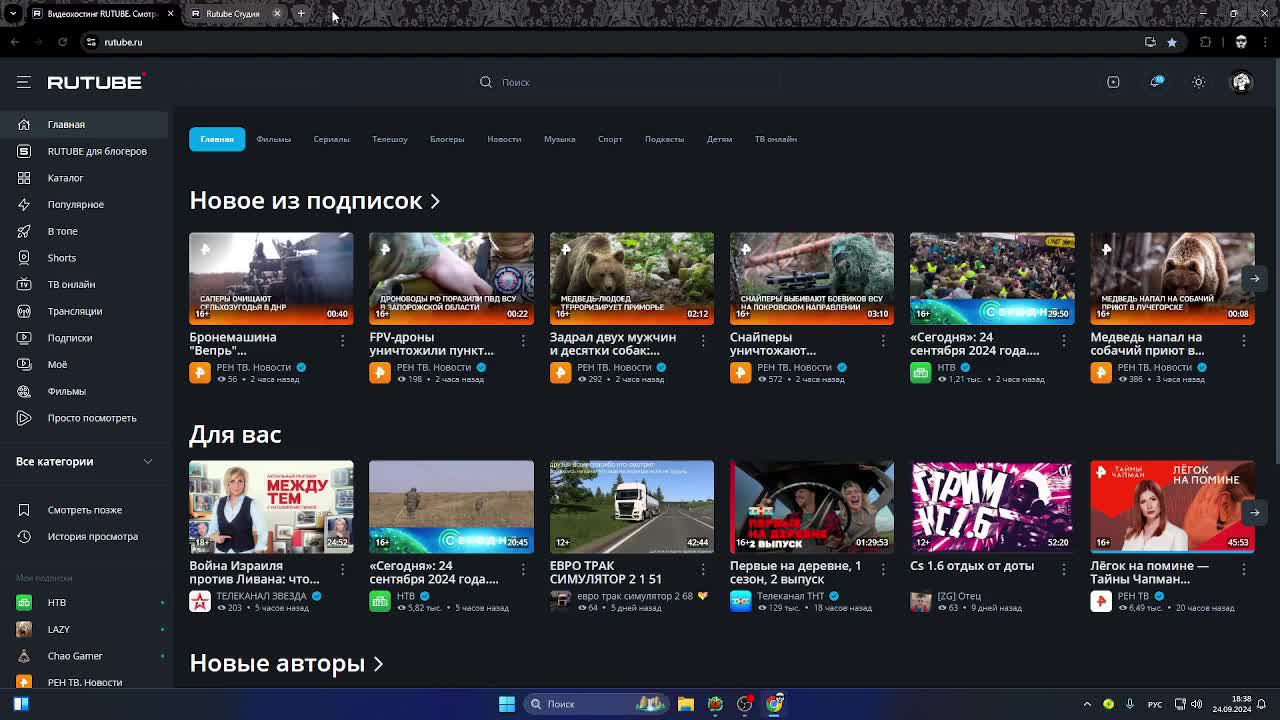Viewport: 1280px width, 720px height.
Task: Open Подписки in sidebar
Action: (84, 338)
